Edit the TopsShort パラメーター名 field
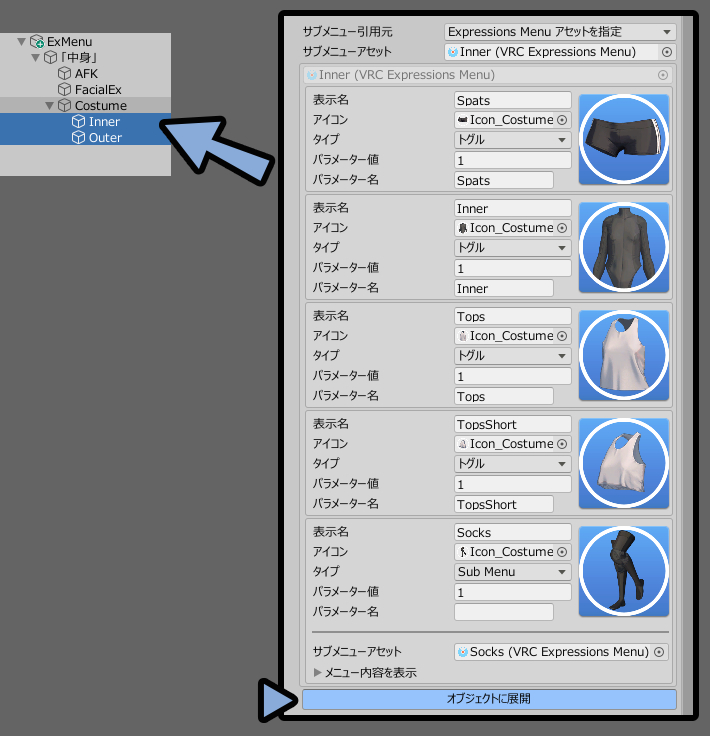 [x=504, y=504]
